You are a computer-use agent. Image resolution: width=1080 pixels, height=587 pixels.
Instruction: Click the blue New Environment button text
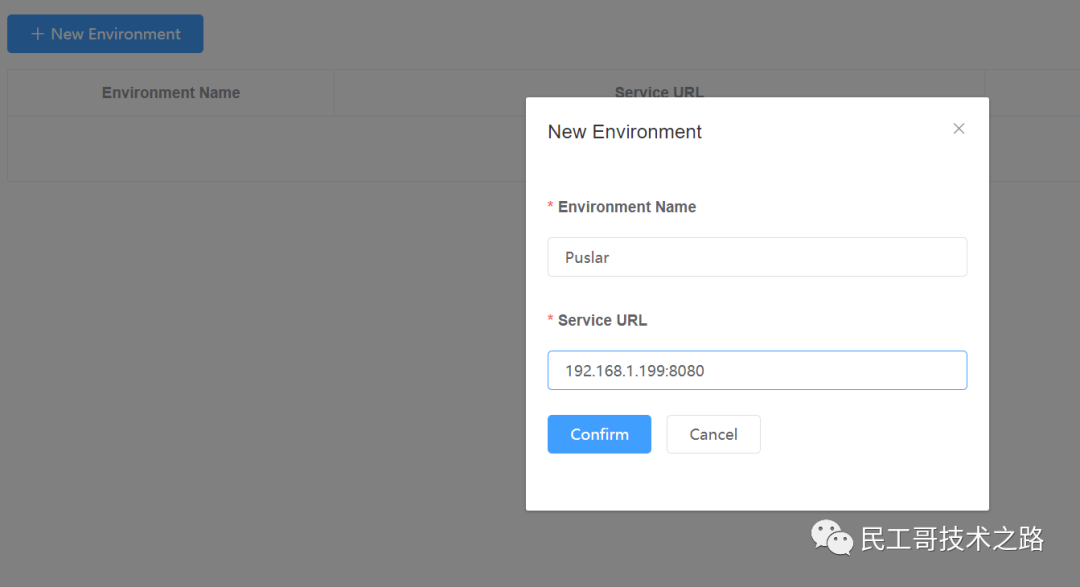116,34
